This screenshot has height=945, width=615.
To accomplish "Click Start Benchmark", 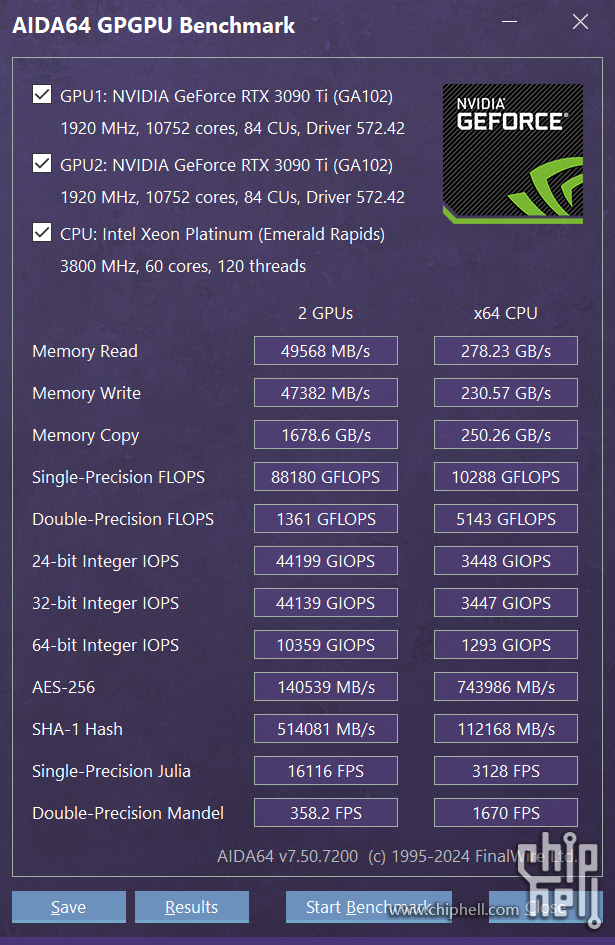I will tap(368, 907).
